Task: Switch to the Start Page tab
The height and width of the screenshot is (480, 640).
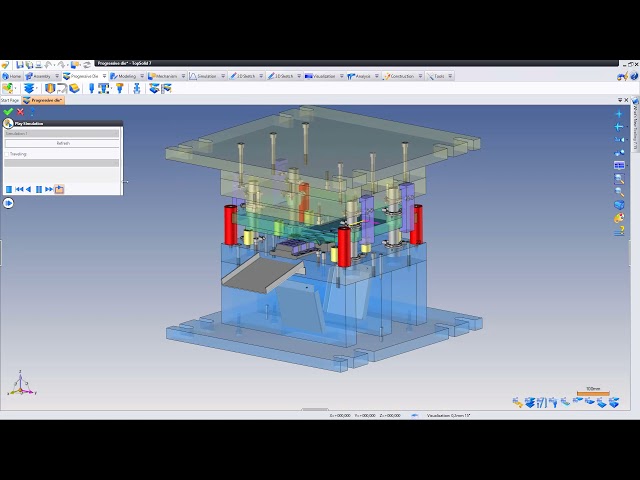Action: coord(9,100)
